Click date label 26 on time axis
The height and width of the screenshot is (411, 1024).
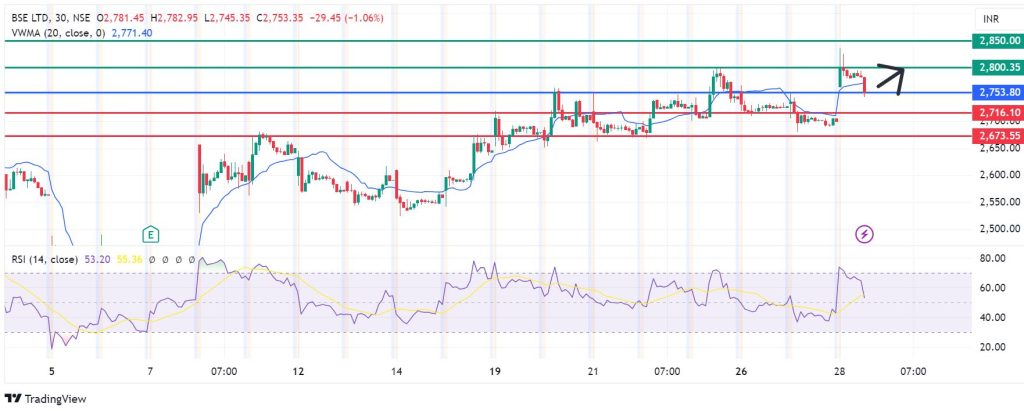click(740, 371)
